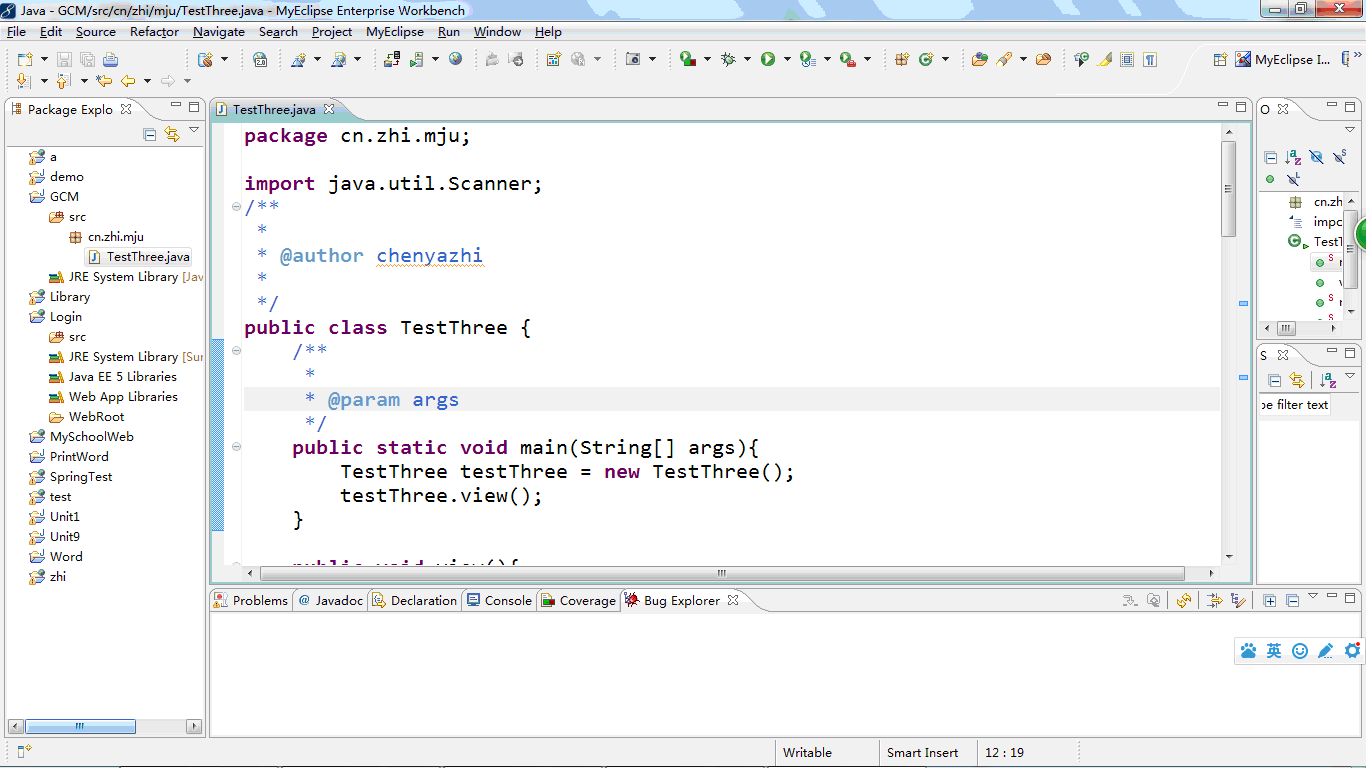This screenshot has width=1366, height=768.
Task: Toggle Hide Non-Public Members in Outline
Action: (1270, 179)
